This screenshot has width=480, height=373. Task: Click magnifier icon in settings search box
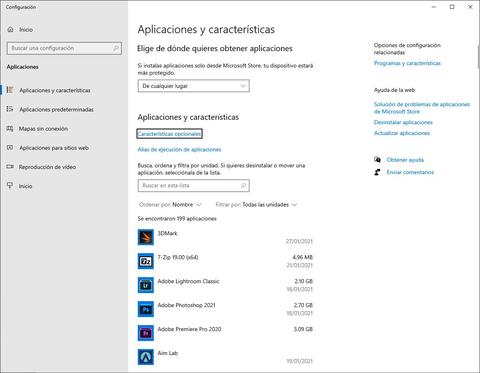(116, 48)
